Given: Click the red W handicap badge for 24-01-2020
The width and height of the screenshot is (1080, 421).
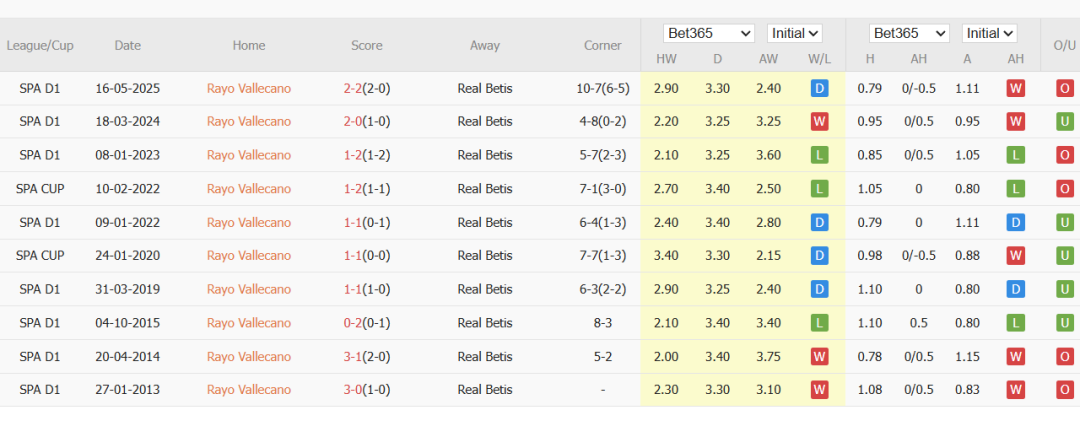Looking at the screenshot, I should (x=1016, y=256).
